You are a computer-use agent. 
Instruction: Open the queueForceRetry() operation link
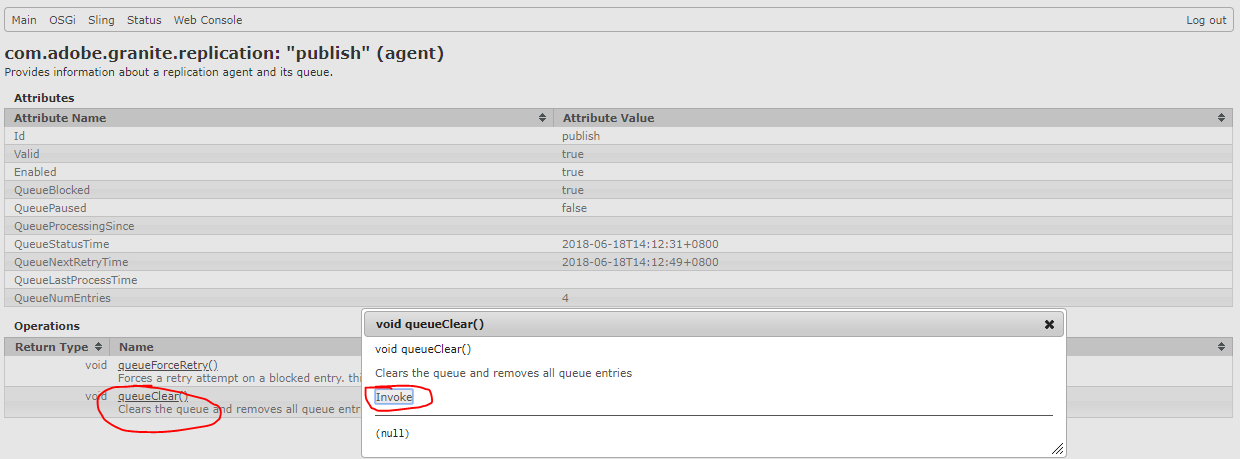tap(168, 365)
